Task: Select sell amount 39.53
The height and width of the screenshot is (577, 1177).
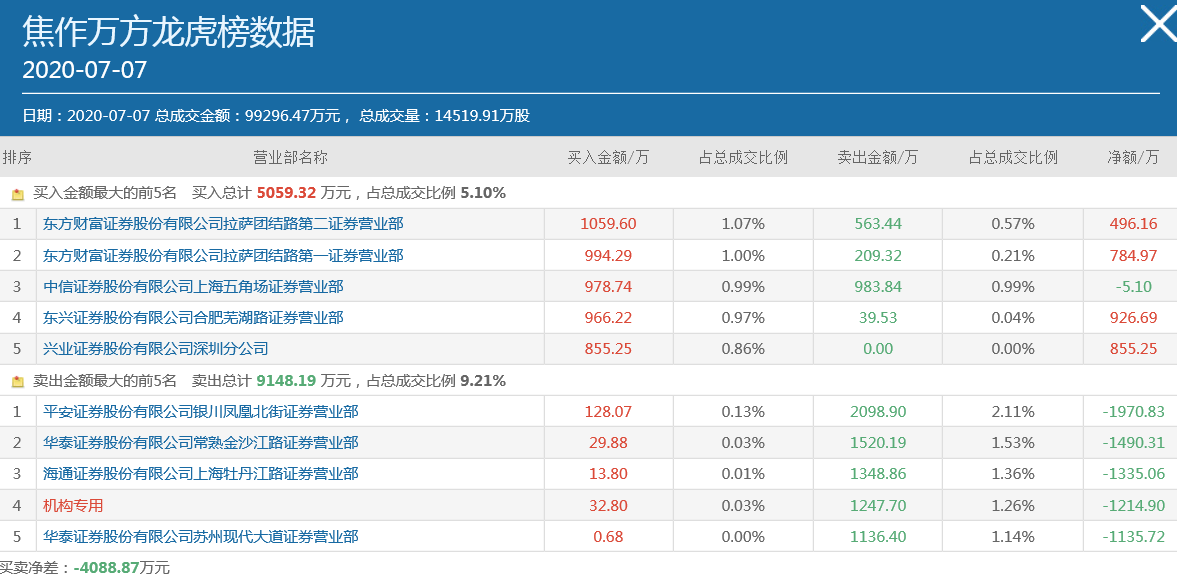Action: tap(878, 318)
